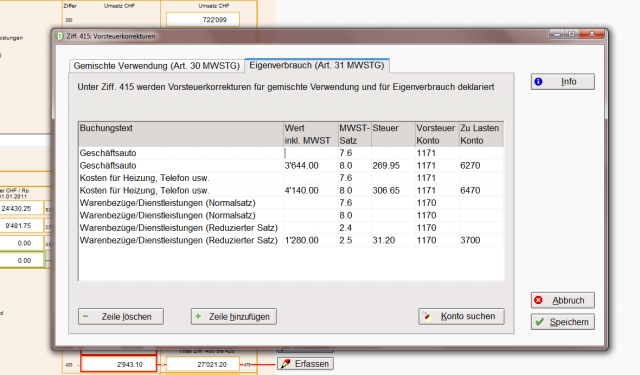The width and height of the screenshot is (640, 375).
Task: Click green checkmark icon on Speichern
Action: [x=540, y=322]
